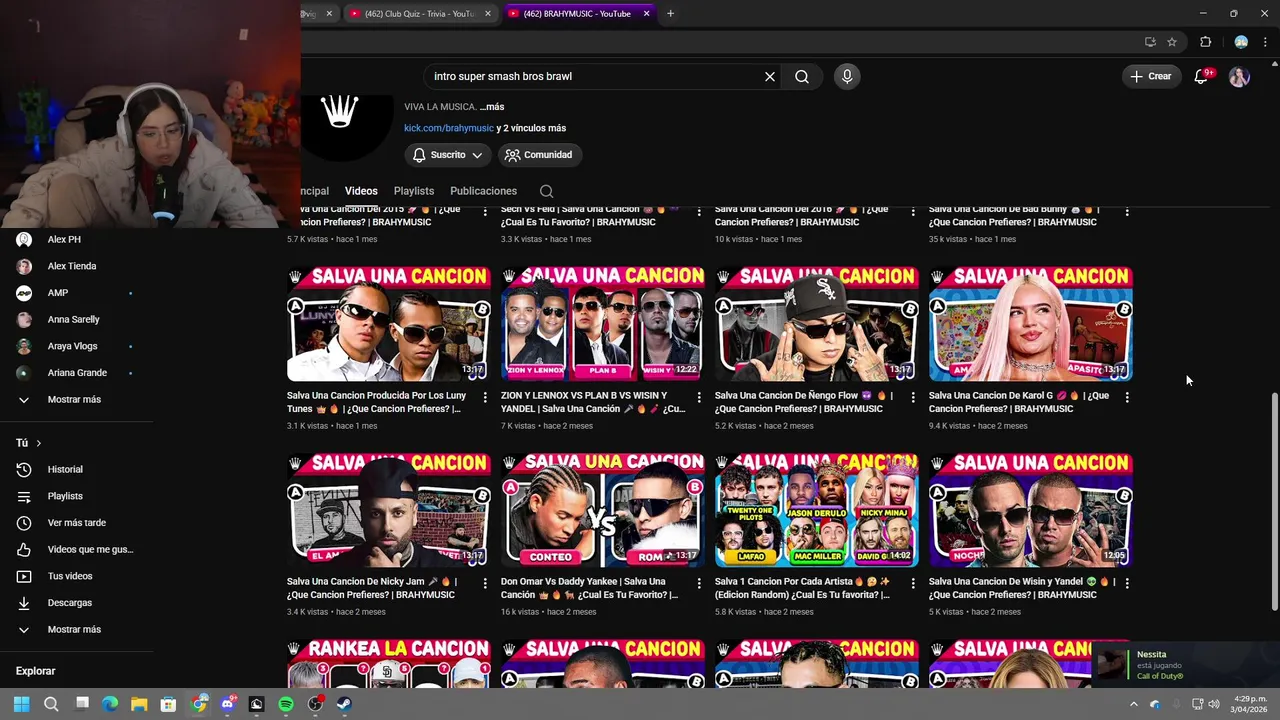1280x720 pixels.
Task: Play the Karol G Salva Una Cancion thumbnail
Action: pos(1030,324)
